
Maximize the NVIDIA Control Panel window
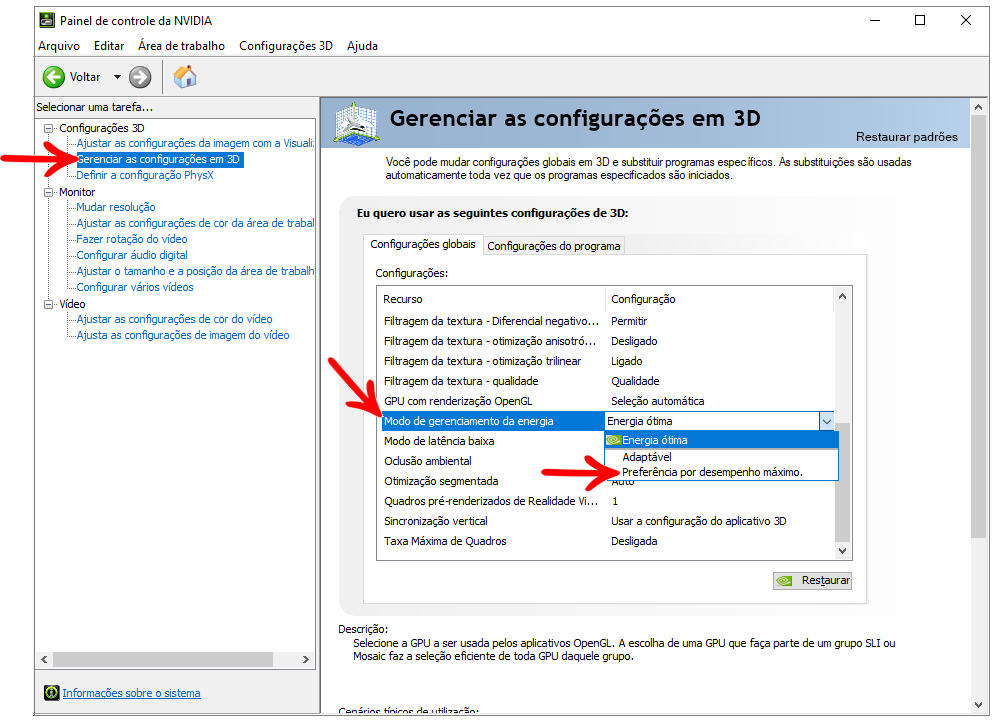click(x=920, y=20)
